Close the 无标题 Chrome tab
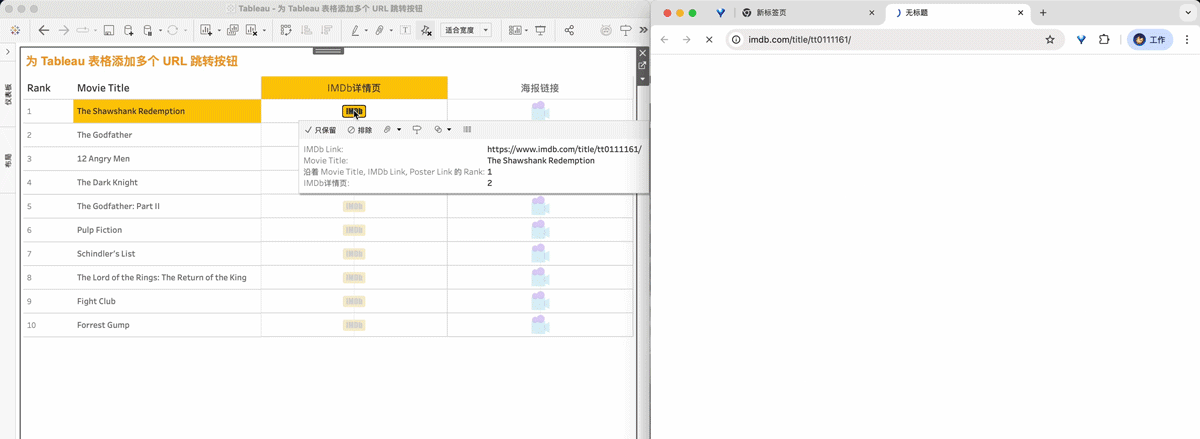1200x439 pixels. point(1019,13)
